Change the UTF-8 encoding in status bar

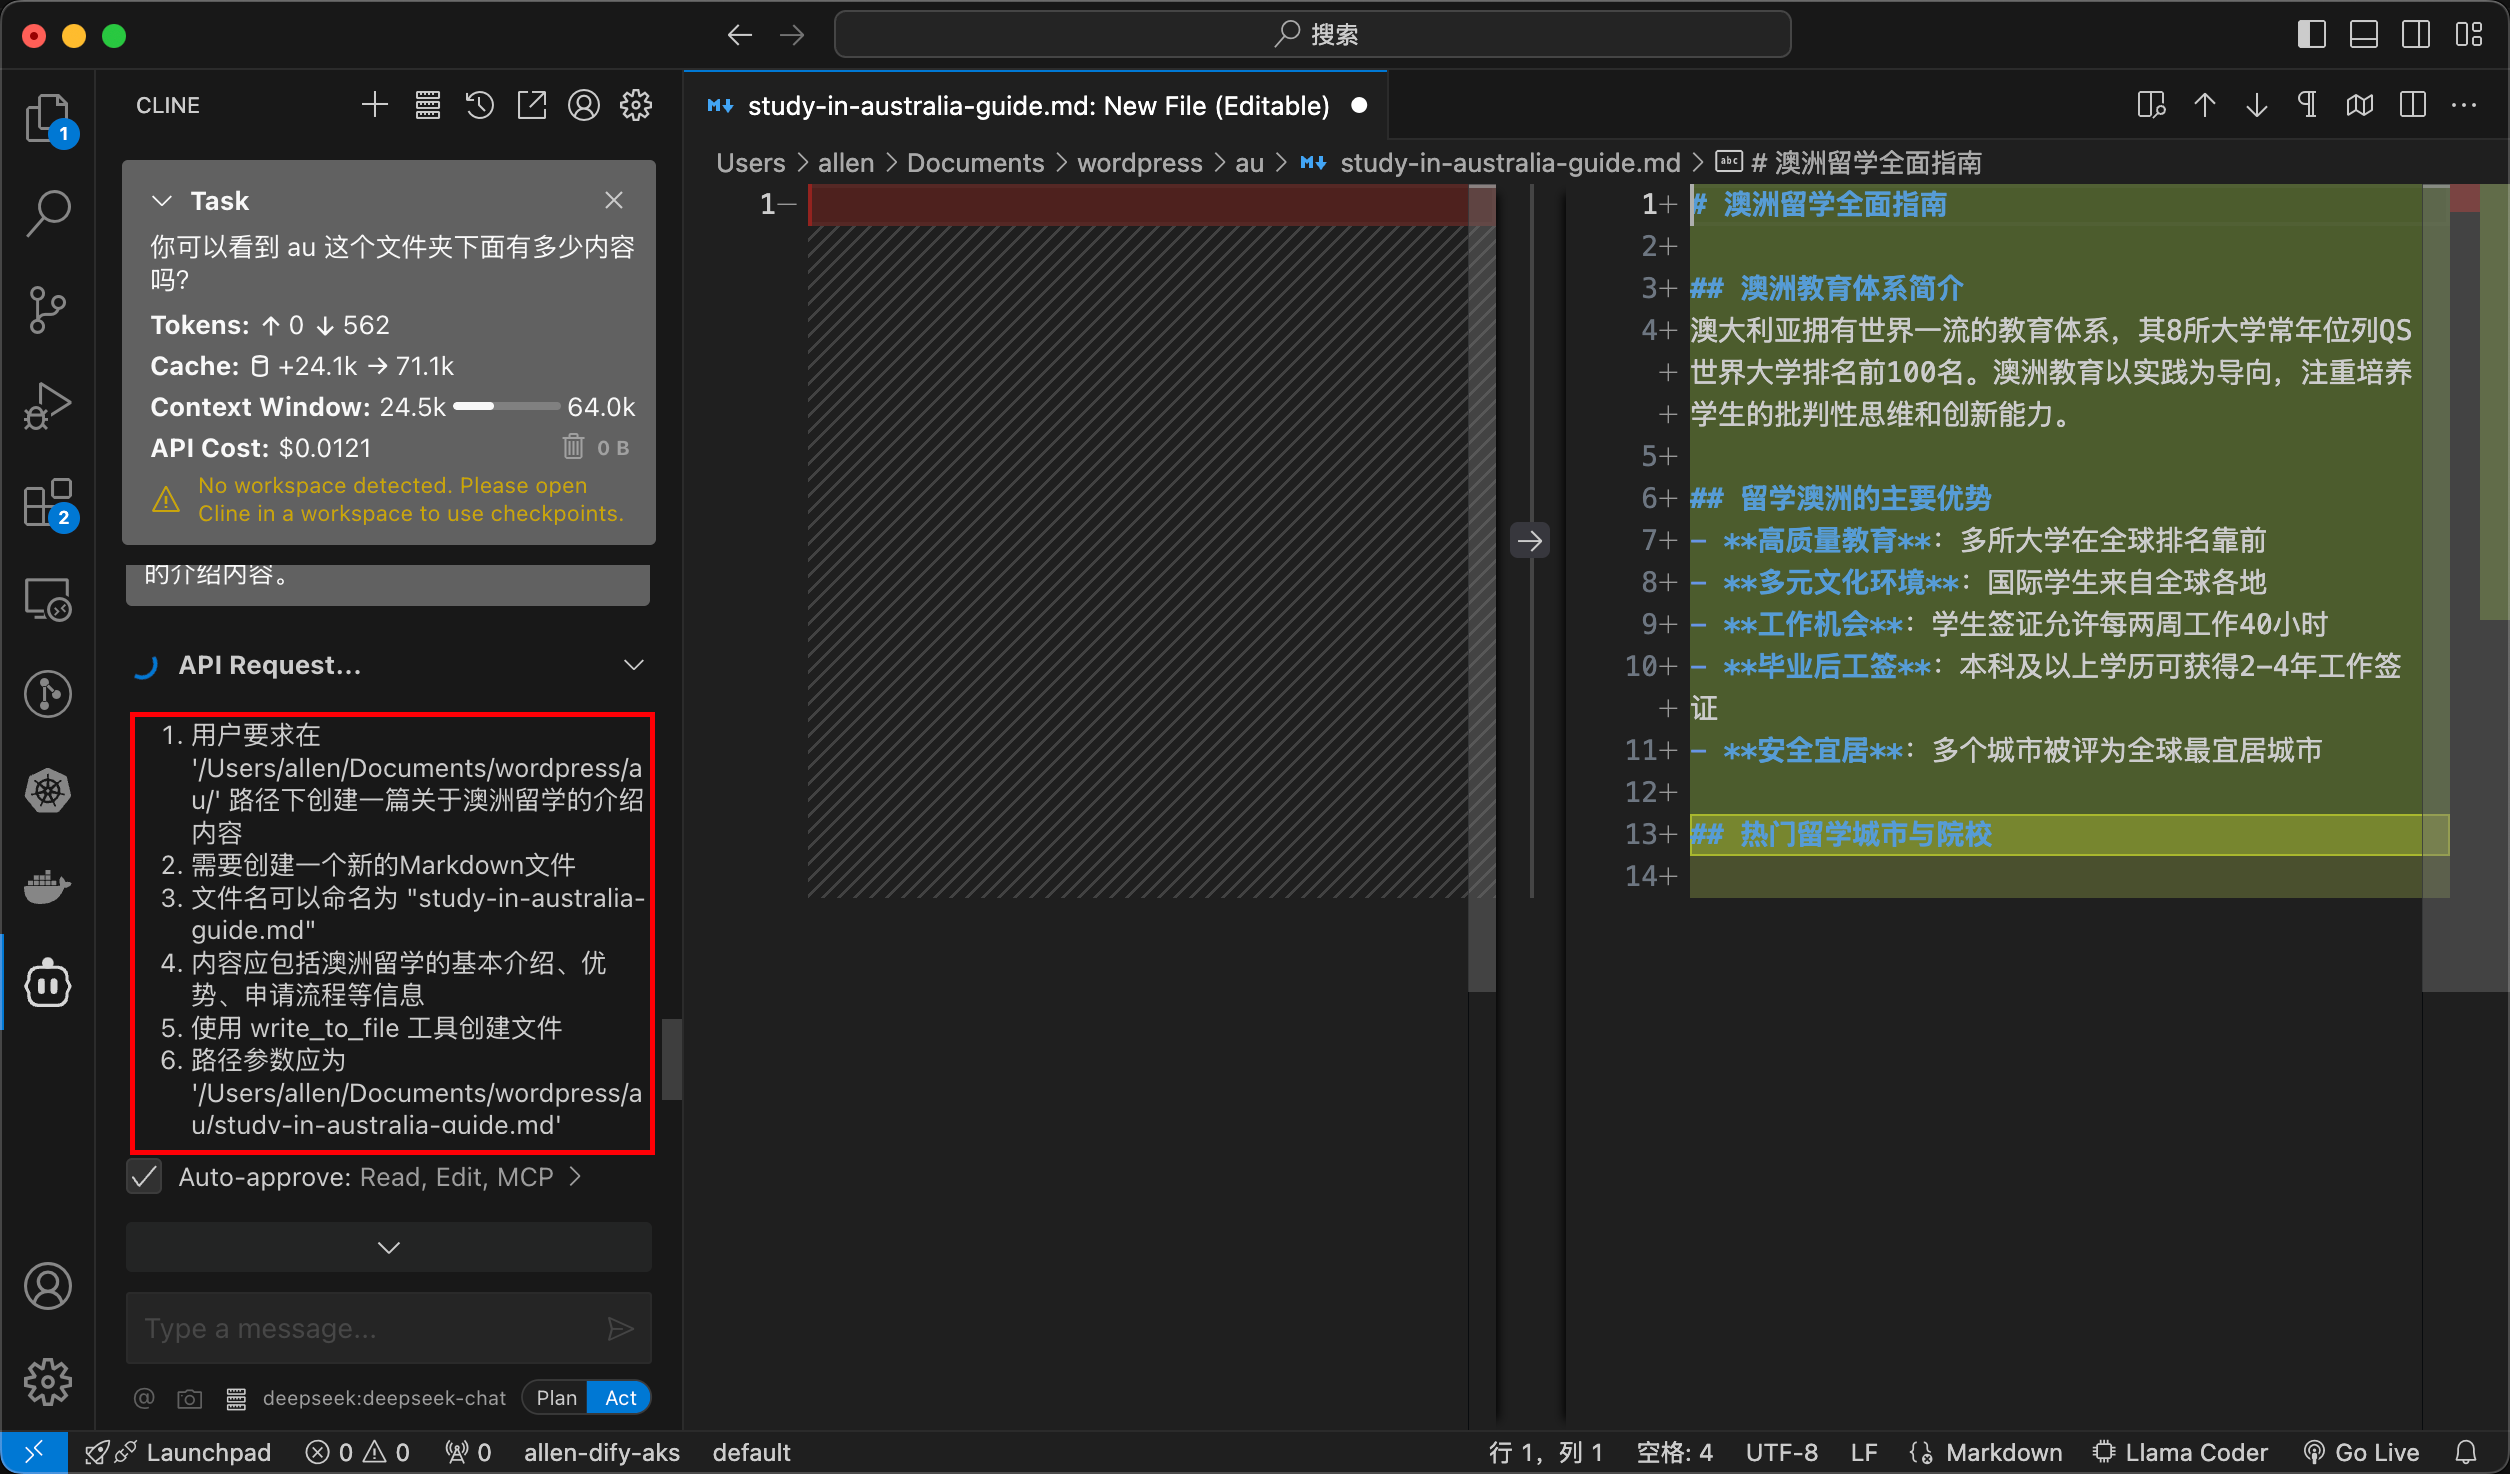(x=1782, y=1452)
